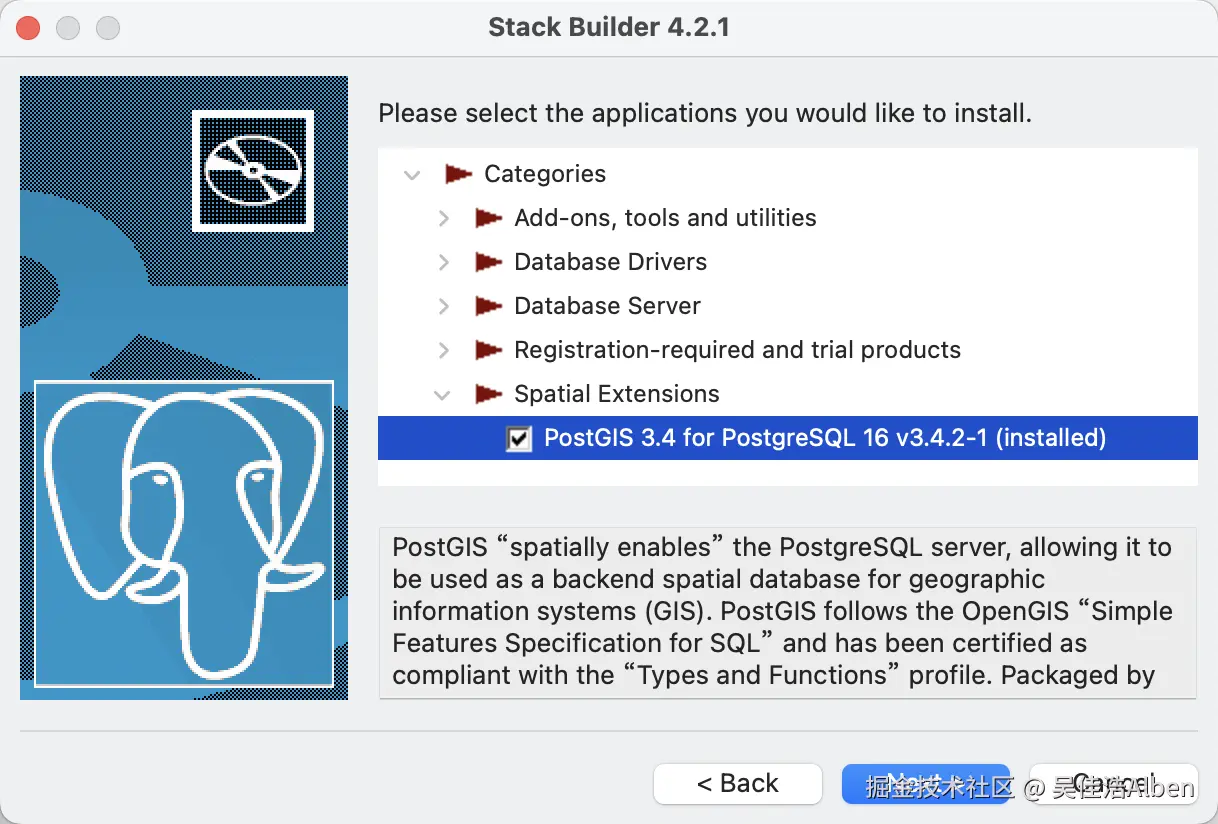
Task: Click the Registration-required and trial products folder icon
Action: (x=488, y=350)
